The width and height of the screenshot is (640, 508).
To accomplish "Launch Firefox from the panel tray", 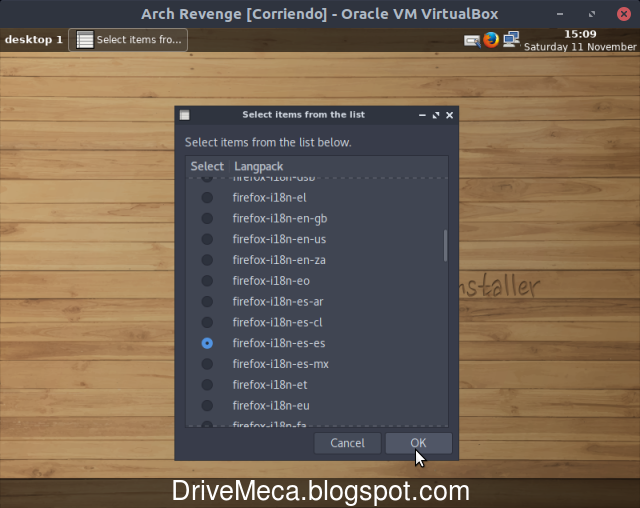I will click(491, 40).
